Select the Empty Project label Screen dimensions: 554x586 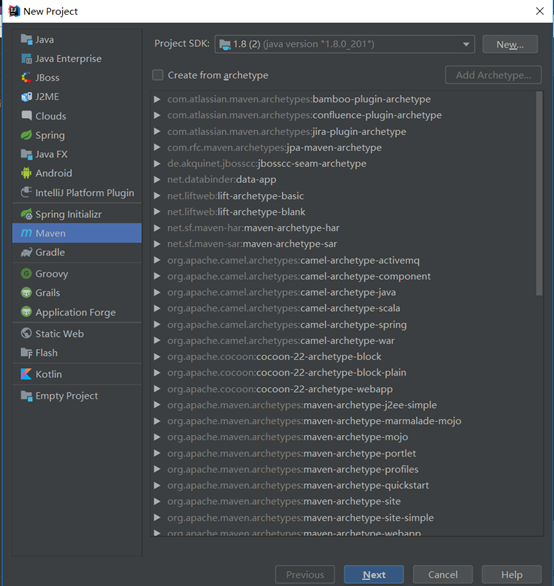(67, 396)
